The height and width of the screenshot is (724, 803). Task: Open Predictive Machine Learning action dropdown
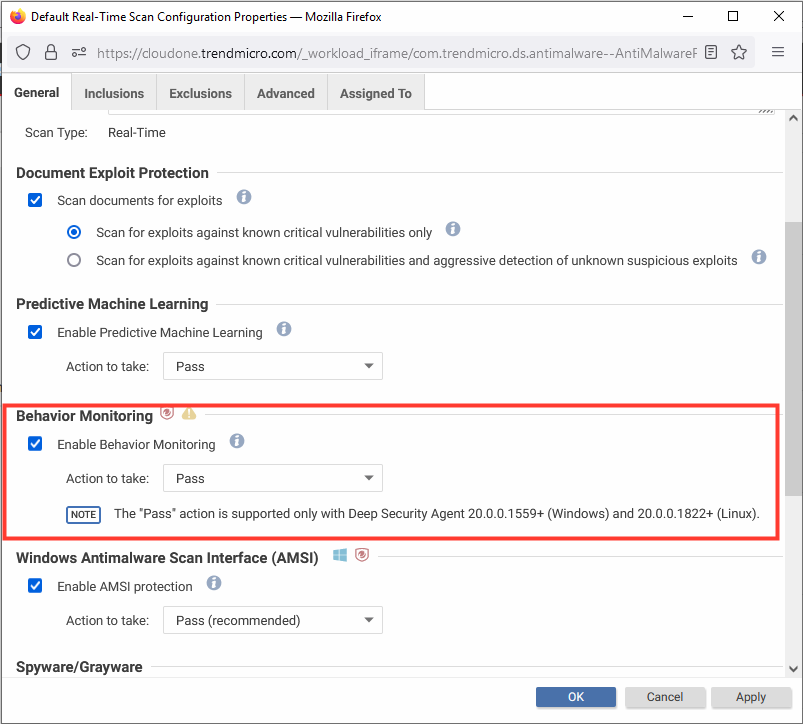point(273,366)
